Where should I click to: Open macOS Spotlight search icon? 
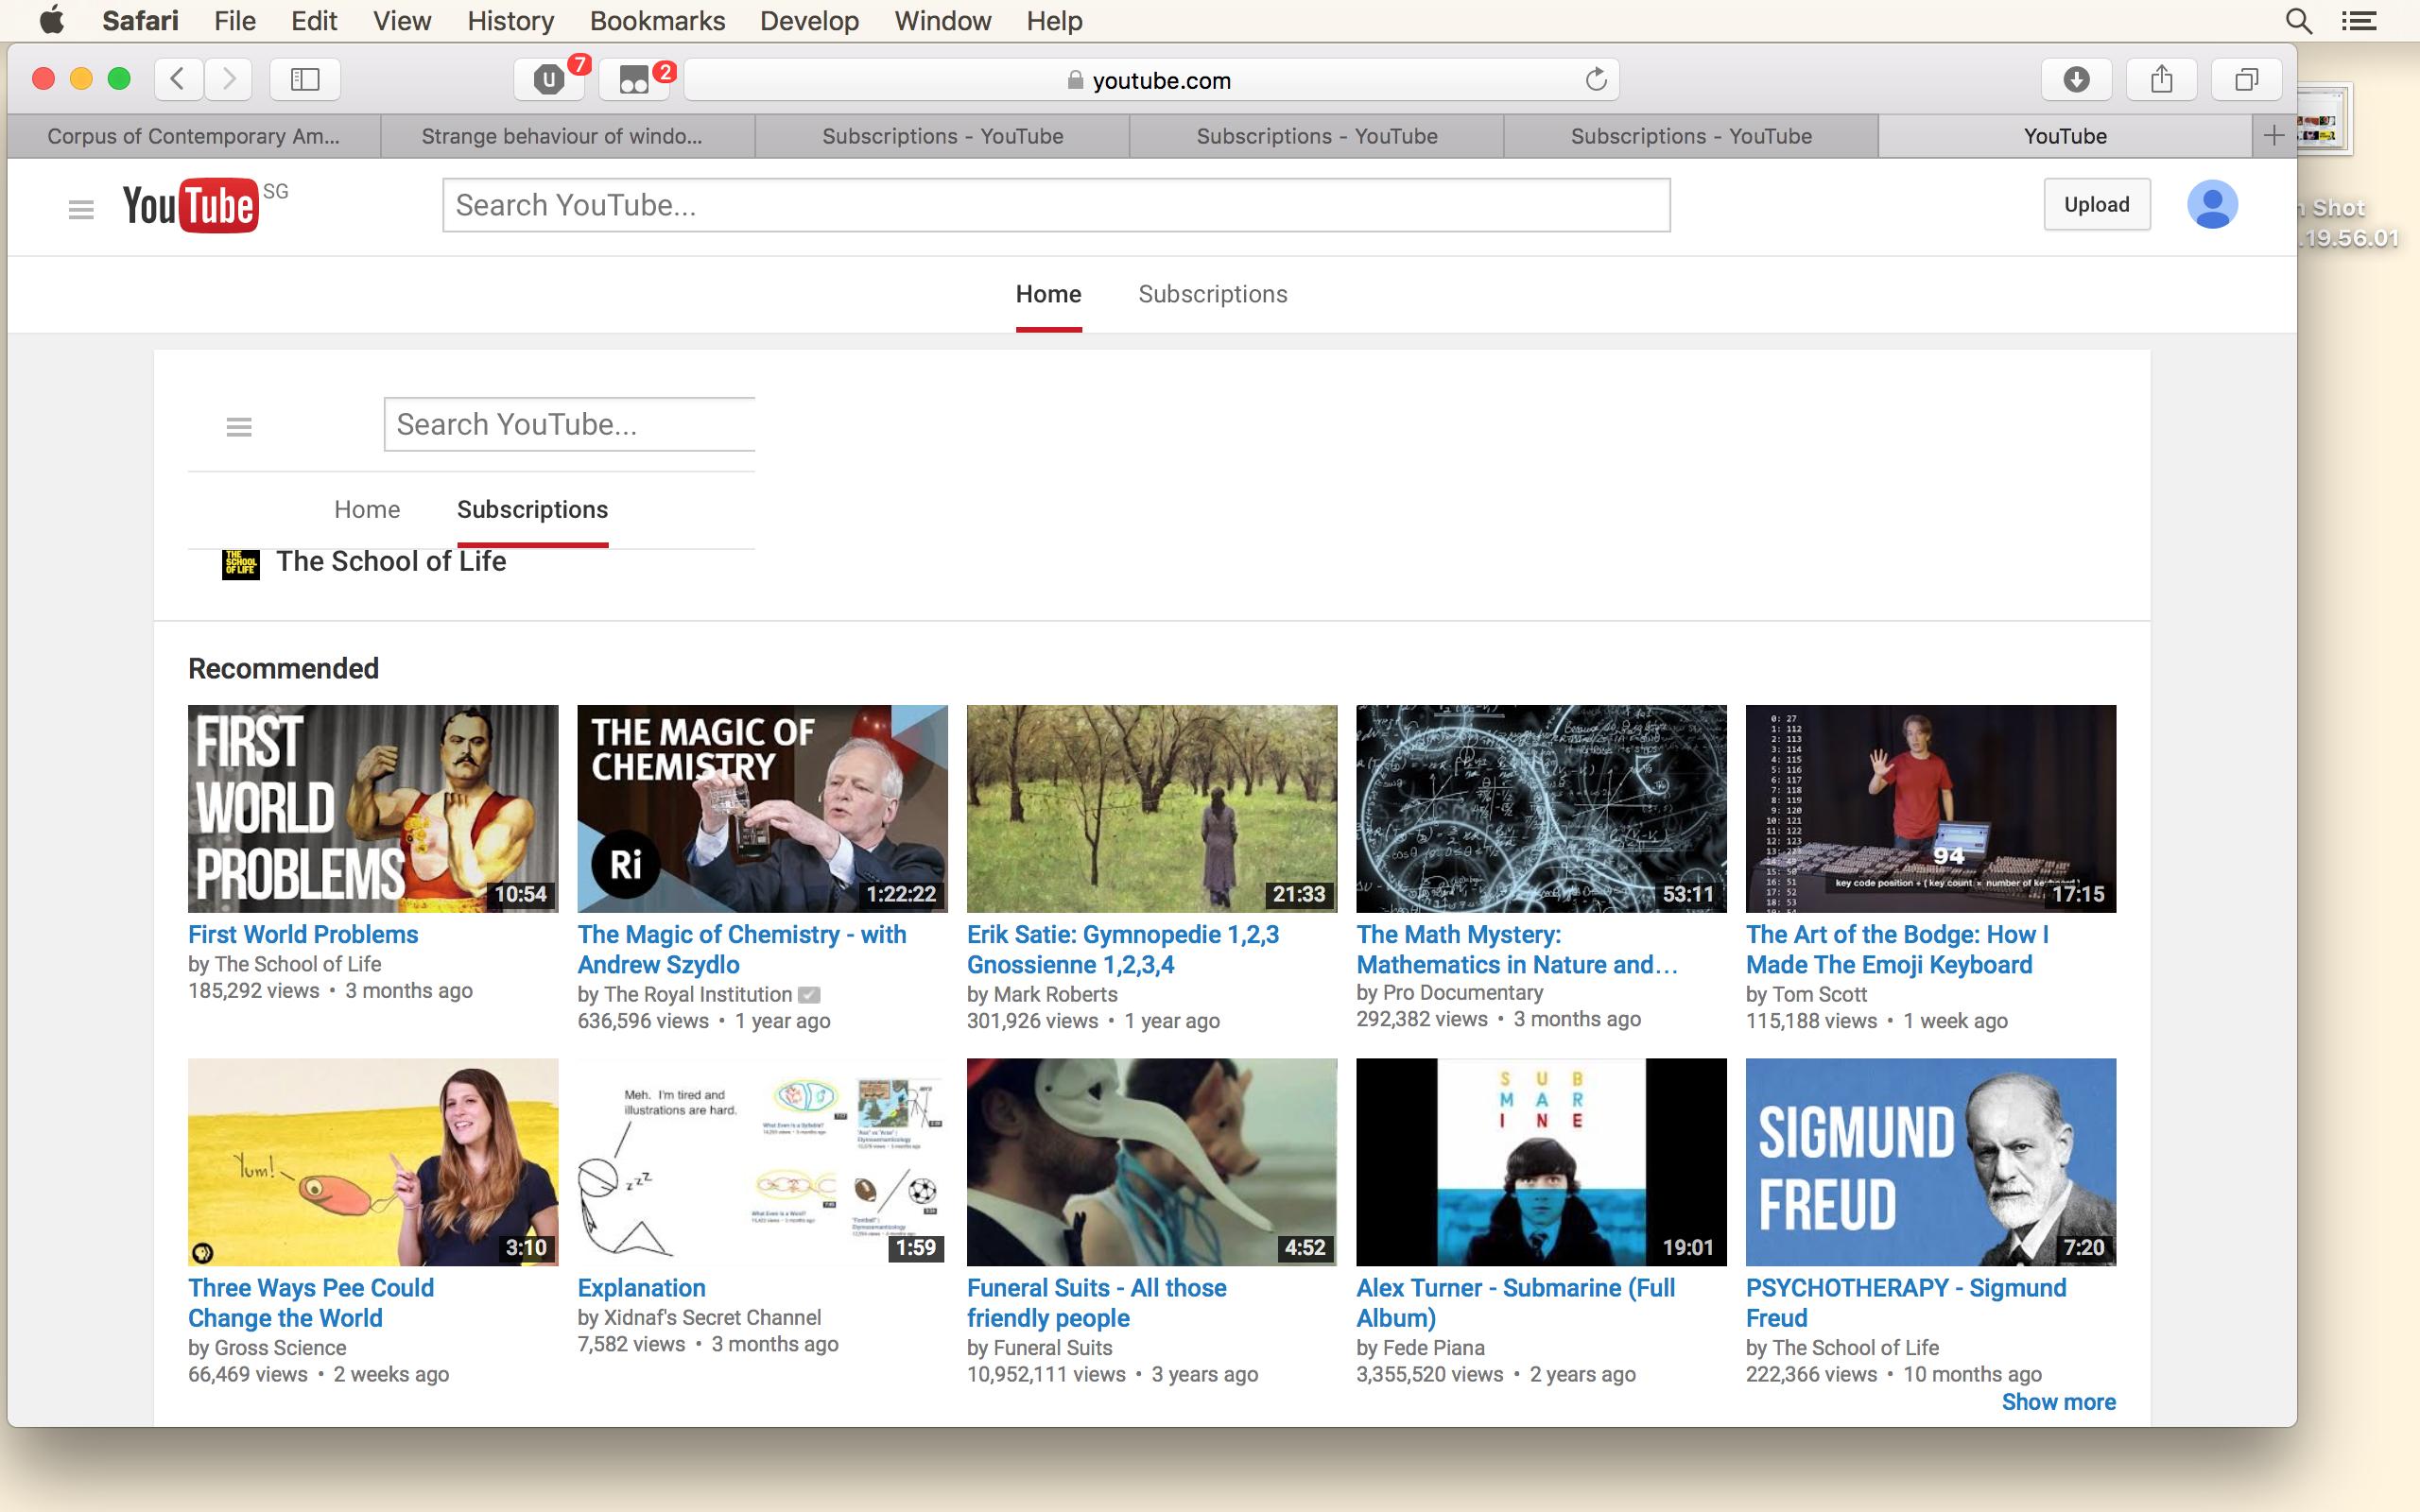[2298, 21]
